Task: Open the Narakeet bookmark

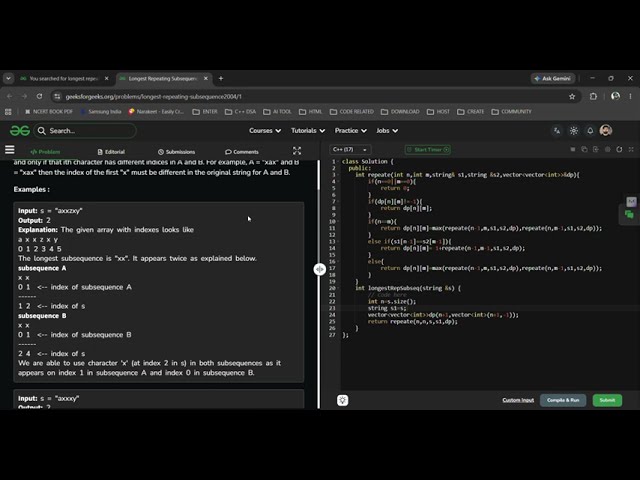Action: (156, 111)
